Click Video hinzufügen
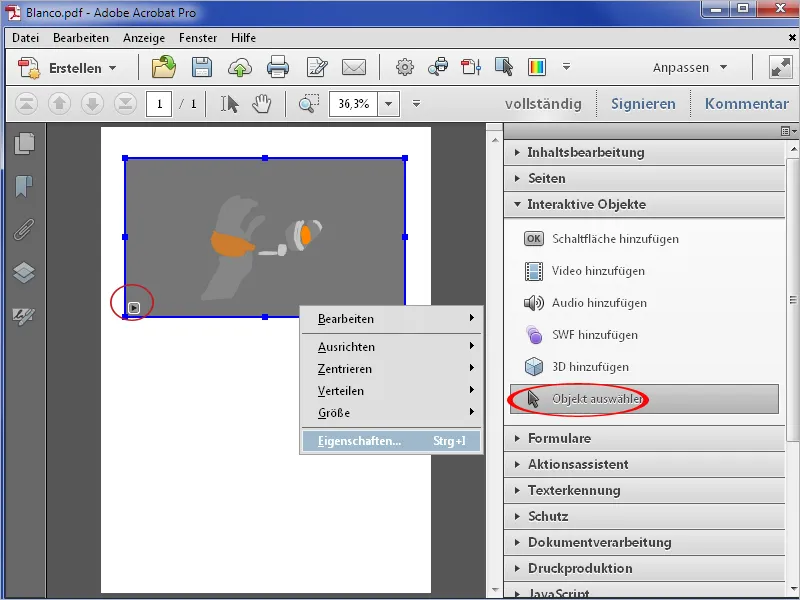This screenshot has width=800, height=600. (585, 271)
